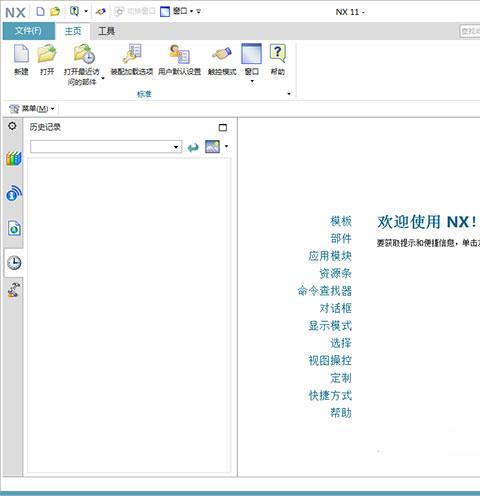The height and width of the screenshot is (496, 480).
Task: Switch to the Tools (工具) tab
Action: tap(107, 31)
